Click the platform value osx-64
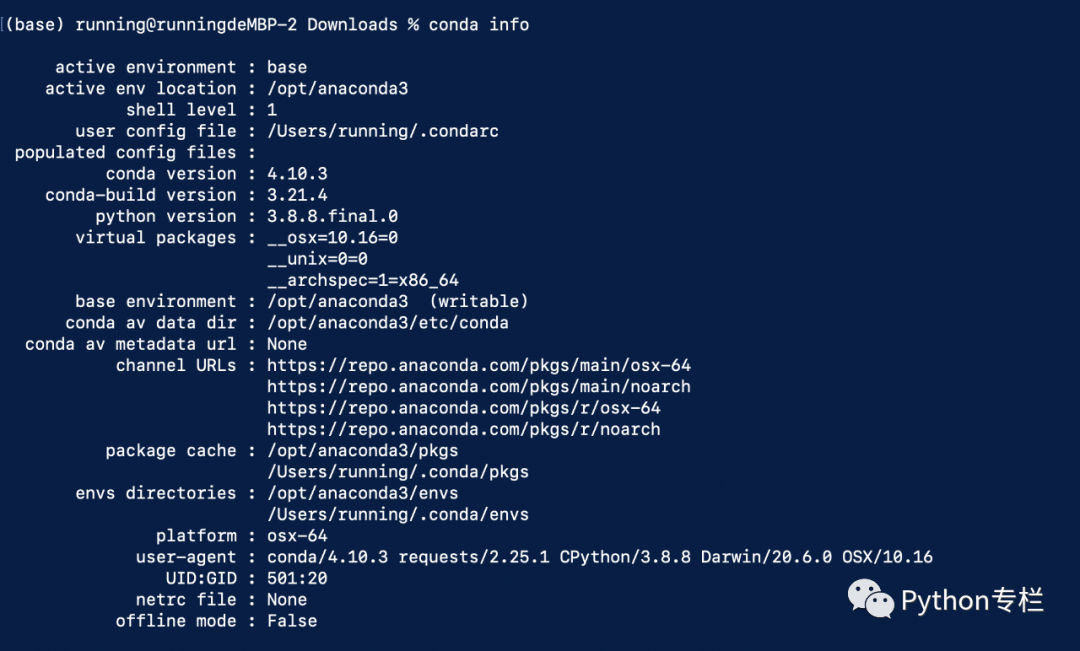 point(297,536)
